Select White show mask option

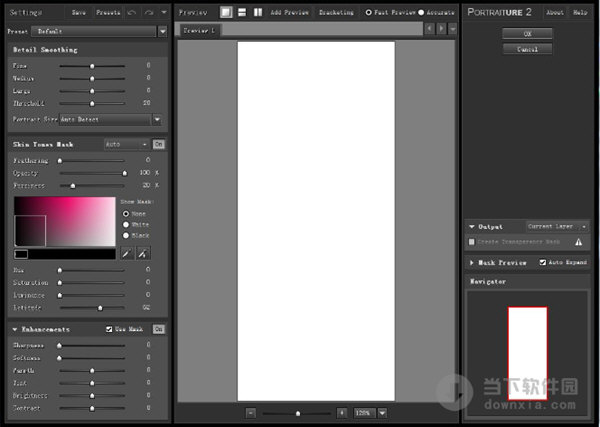tap(126, 224)
